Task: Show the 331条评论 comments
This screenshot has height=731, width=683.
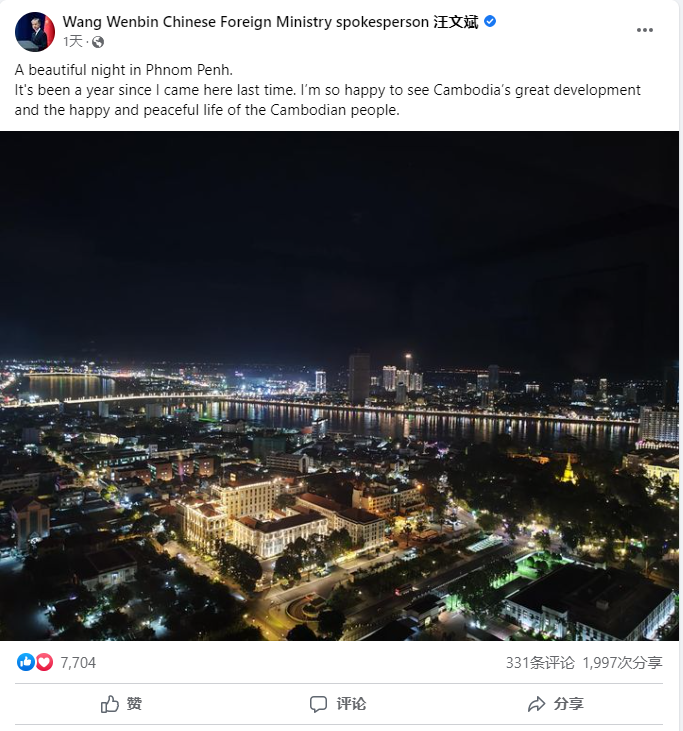Action: point(540,662)
